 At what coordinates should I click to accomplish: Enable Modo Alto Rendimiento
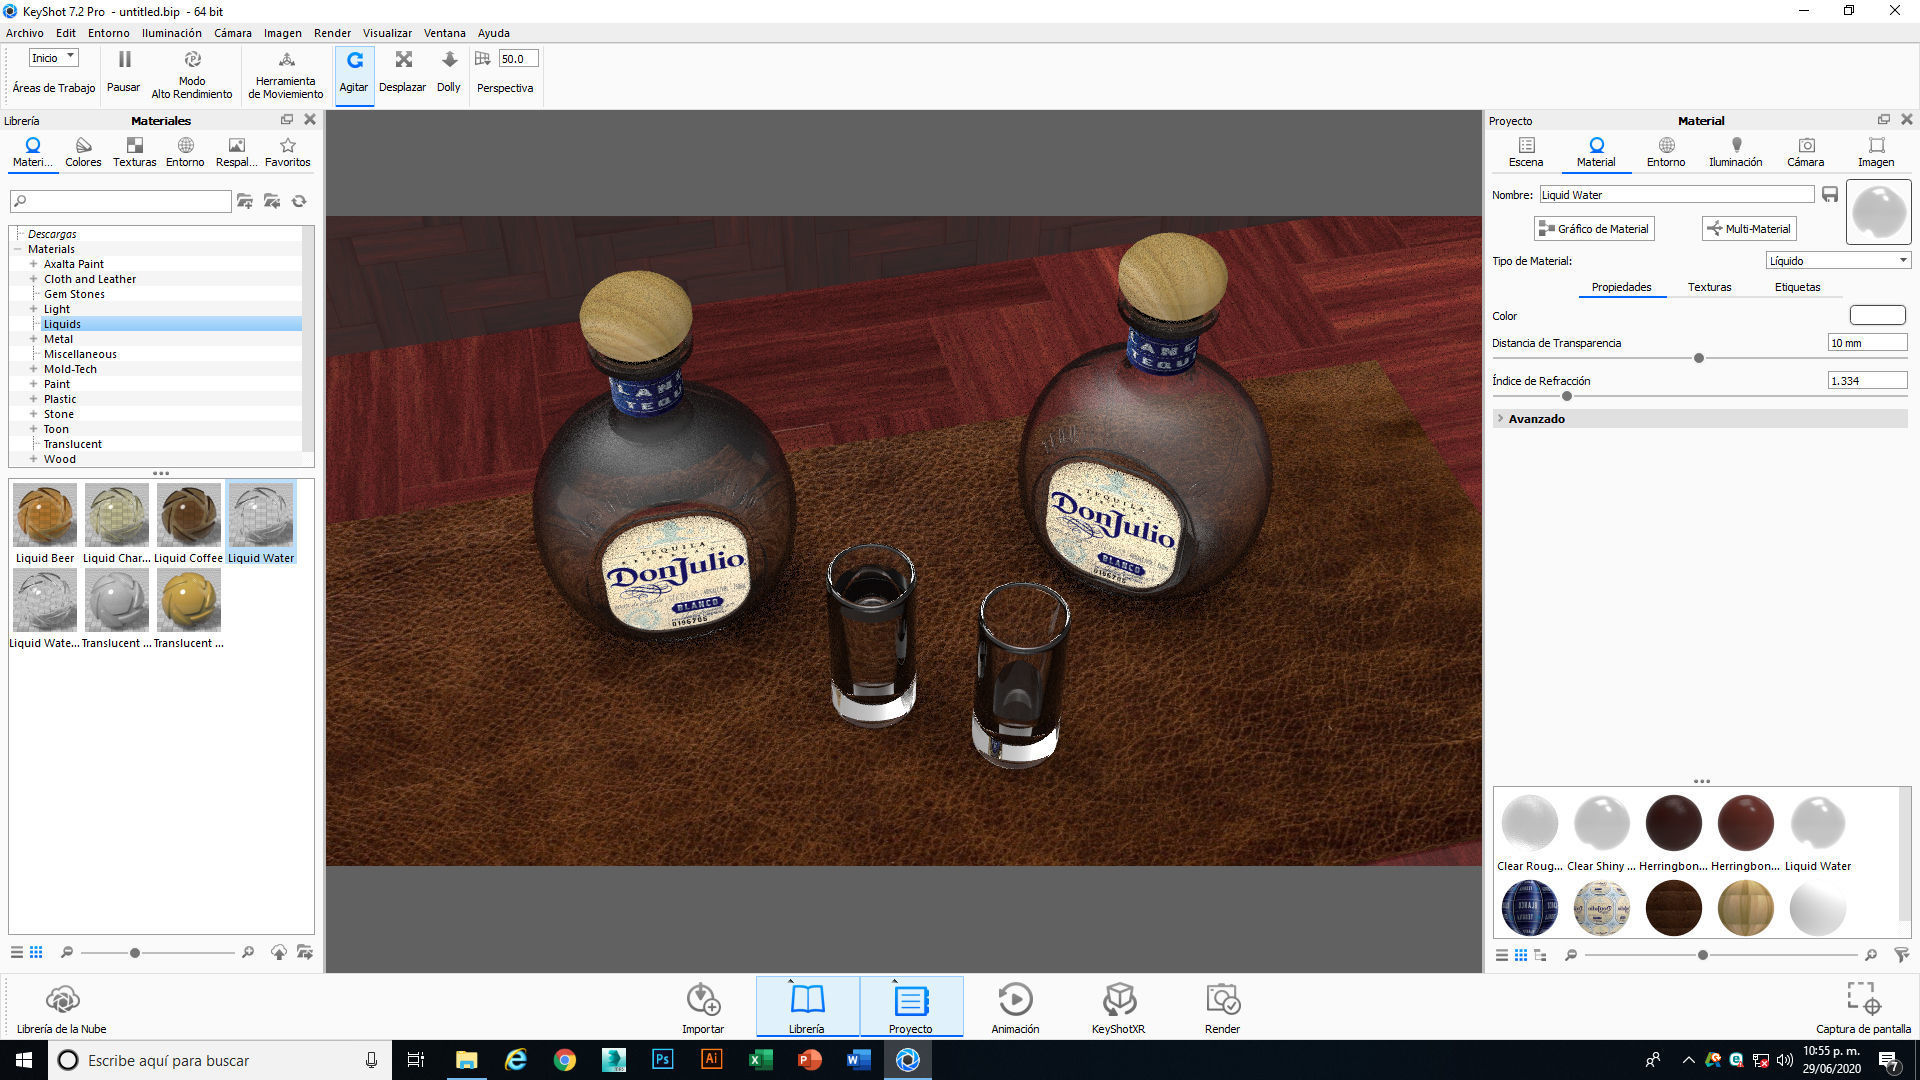(192, 60)
